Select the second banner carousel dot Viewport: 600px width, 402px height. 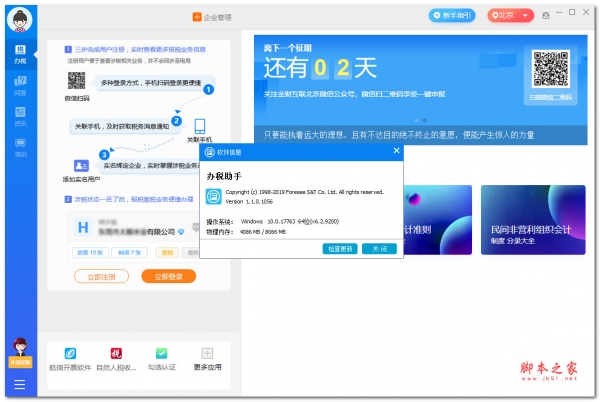[x=425, y=120]
